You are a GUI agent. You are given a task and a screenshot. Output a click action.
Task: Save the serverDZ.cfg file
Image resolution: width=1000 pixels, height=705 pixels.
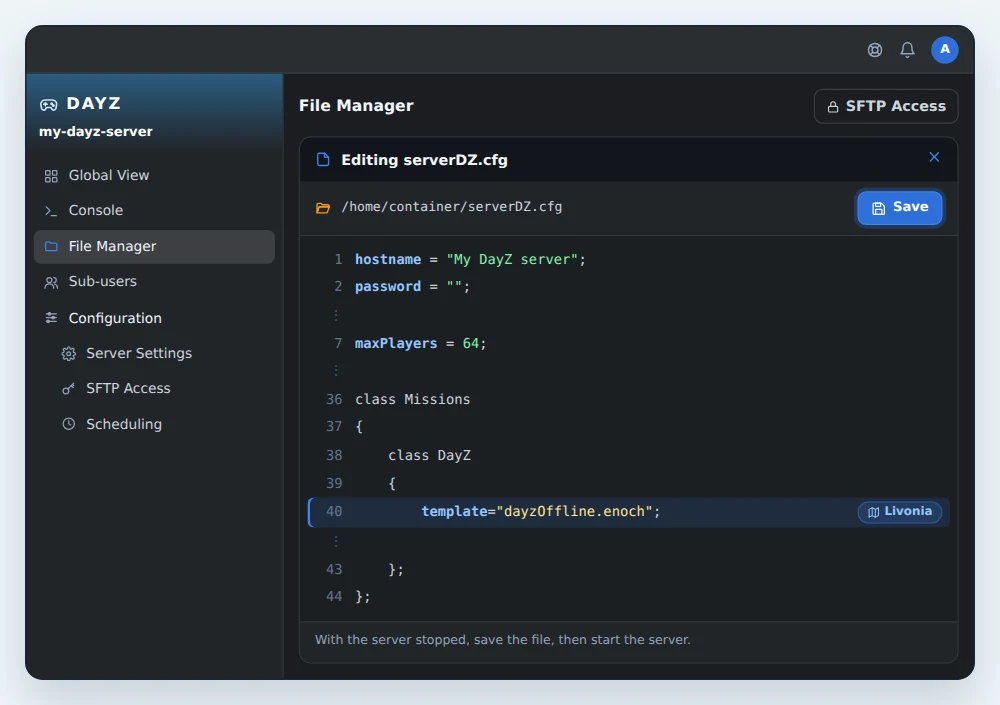pos(899,208)
